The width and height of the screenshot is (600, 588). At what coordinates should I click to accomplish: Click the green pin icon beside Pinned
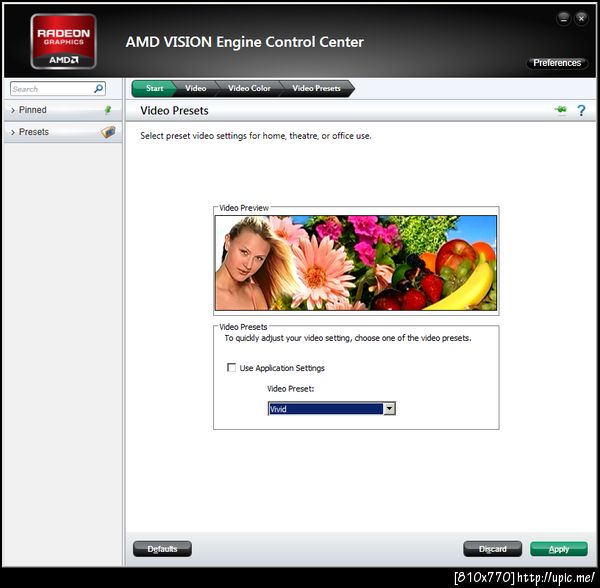coord(108,110)
